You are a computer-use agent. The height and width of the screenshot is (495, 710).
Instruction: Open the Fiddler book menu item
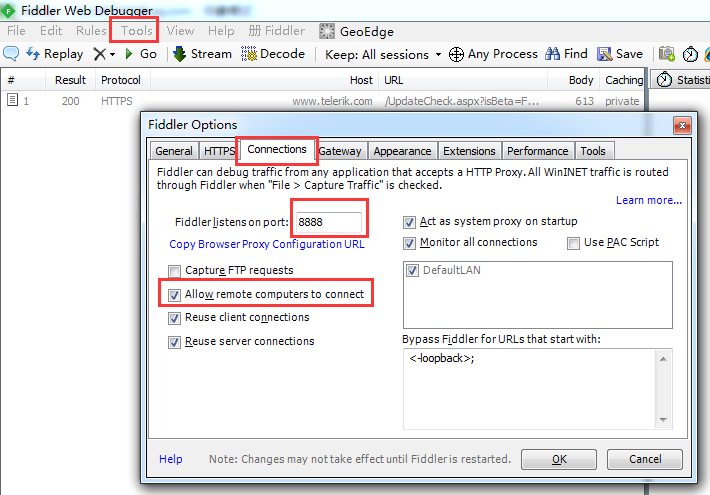277,31
